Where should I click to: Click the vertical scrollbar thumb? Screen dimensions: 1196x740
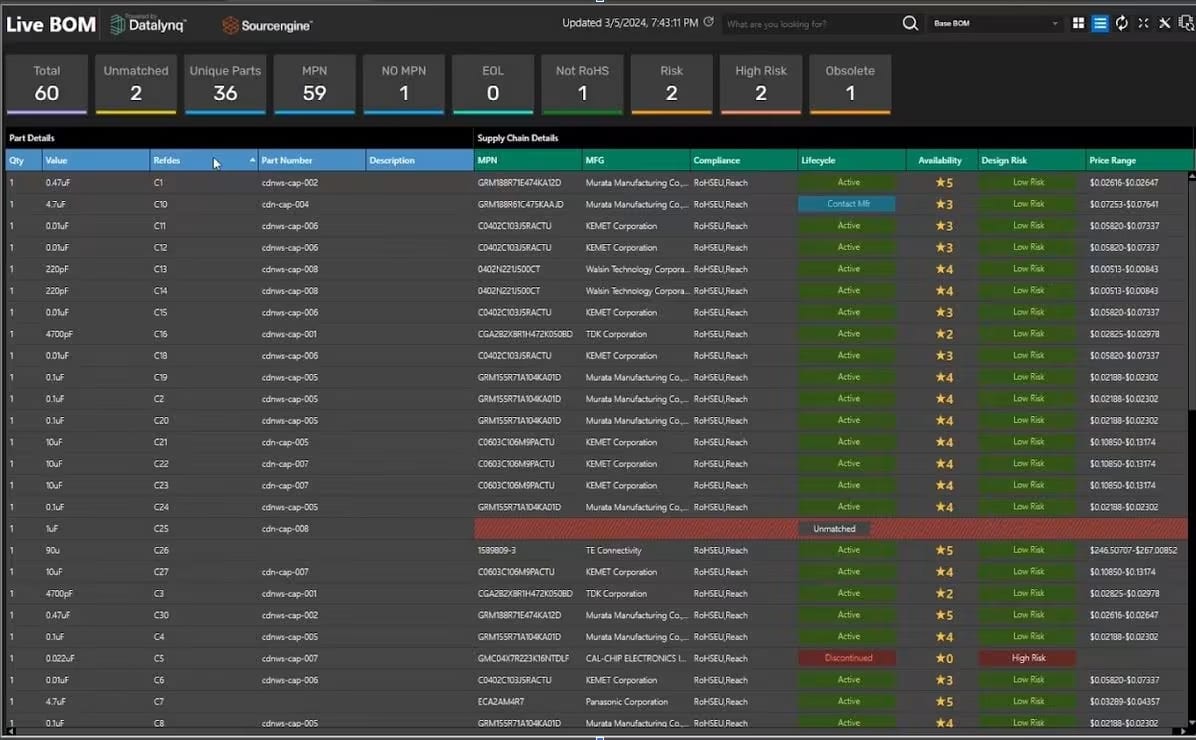click(1191, 295)
